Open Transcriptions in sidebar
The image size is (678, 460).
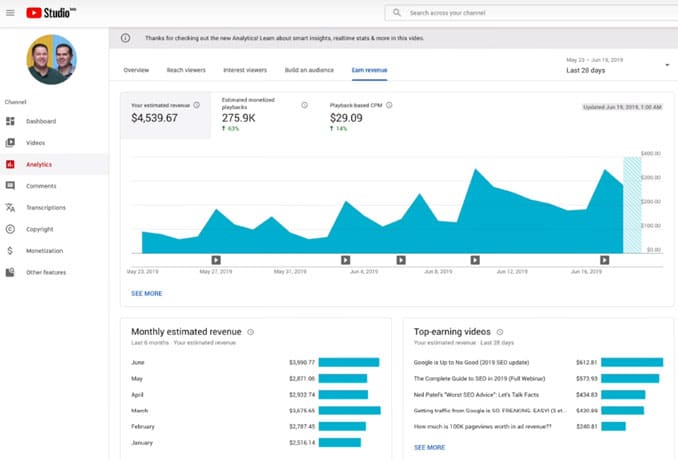[45, 208]
